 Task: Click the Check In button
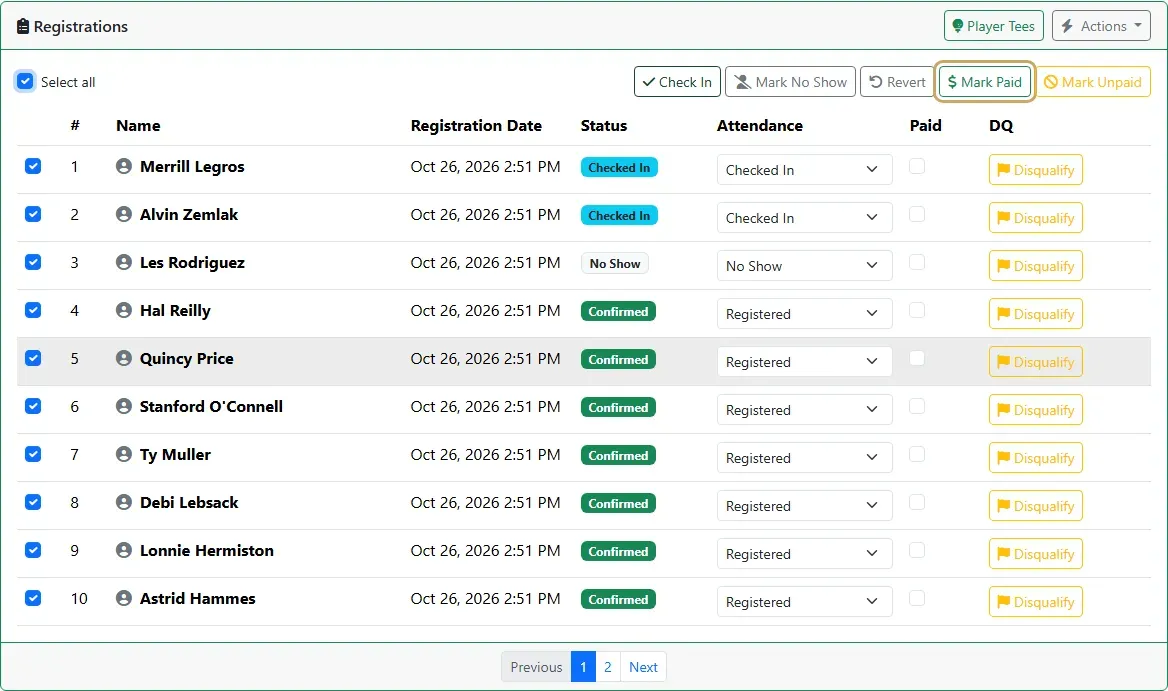click(677, 82)
